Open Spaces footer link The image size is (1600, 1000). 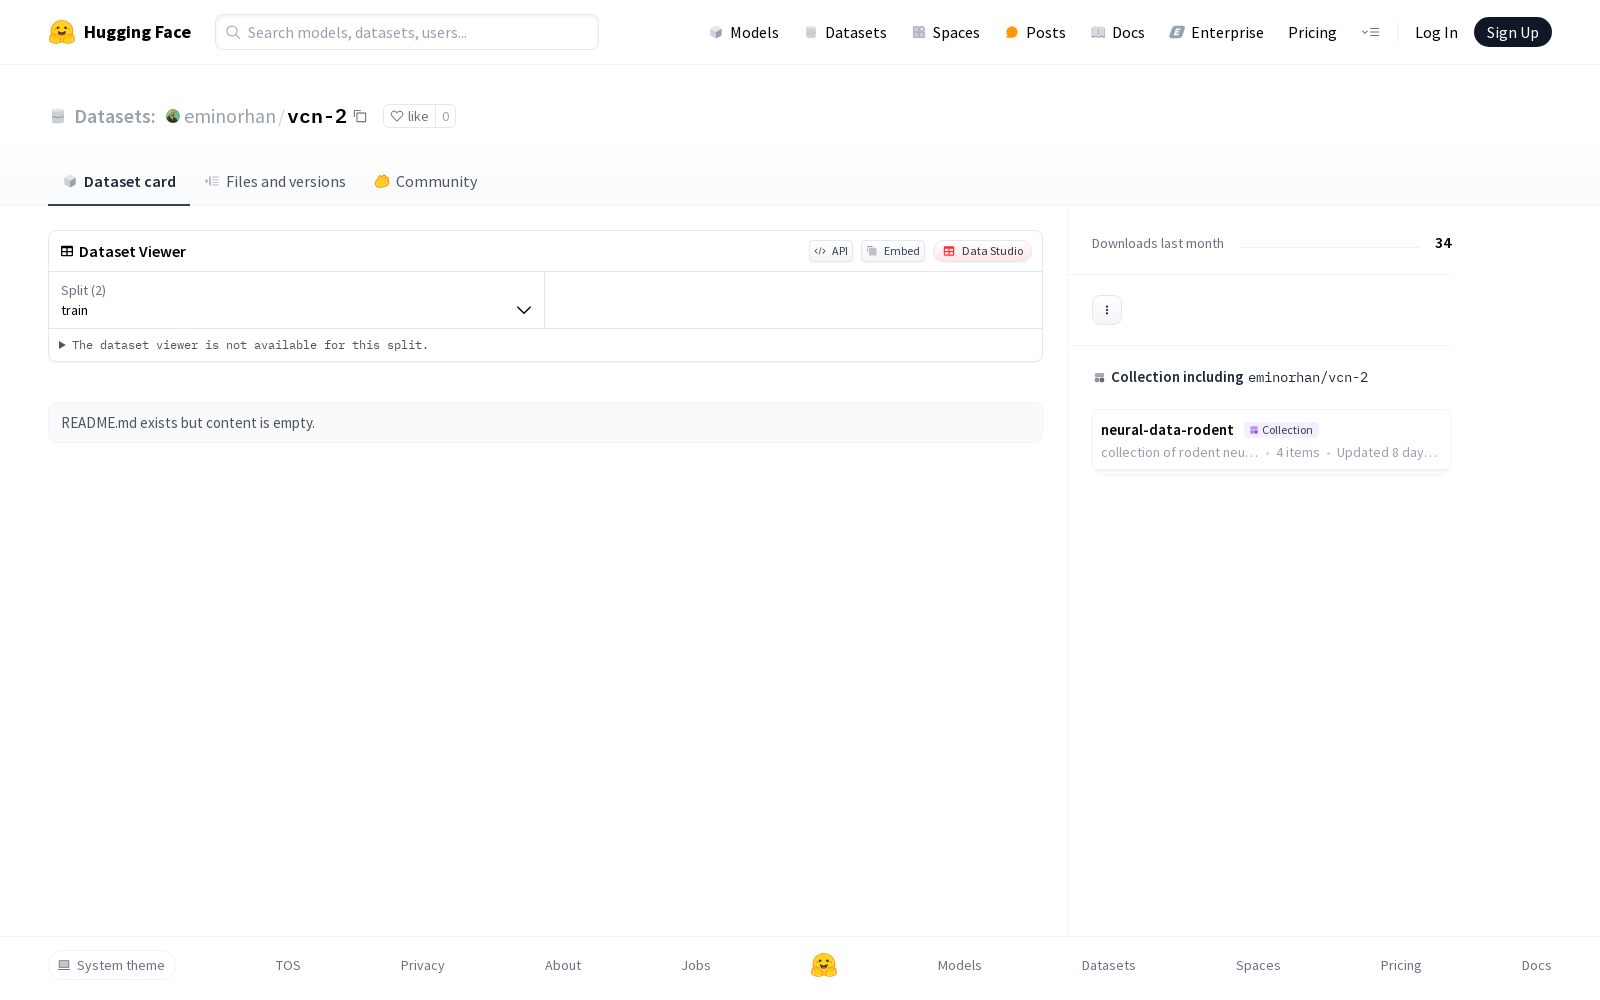tap(1258, 965)
